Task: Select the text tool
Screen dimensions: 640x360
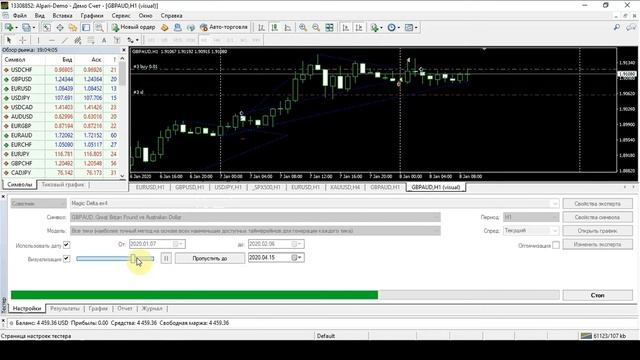Action: click(104, 40)
